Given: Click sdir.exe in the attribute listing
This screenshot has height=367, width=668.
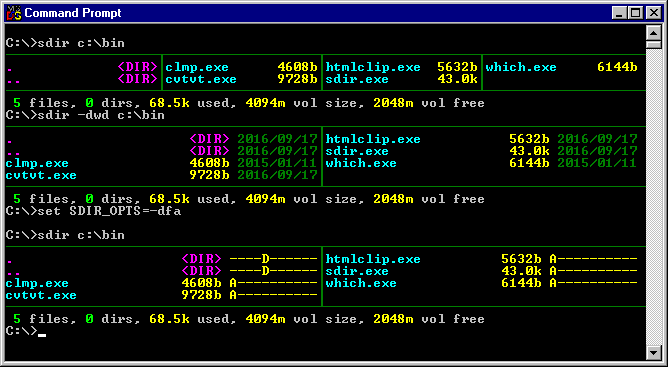Looking at the screenshot, I should (357, 271).
